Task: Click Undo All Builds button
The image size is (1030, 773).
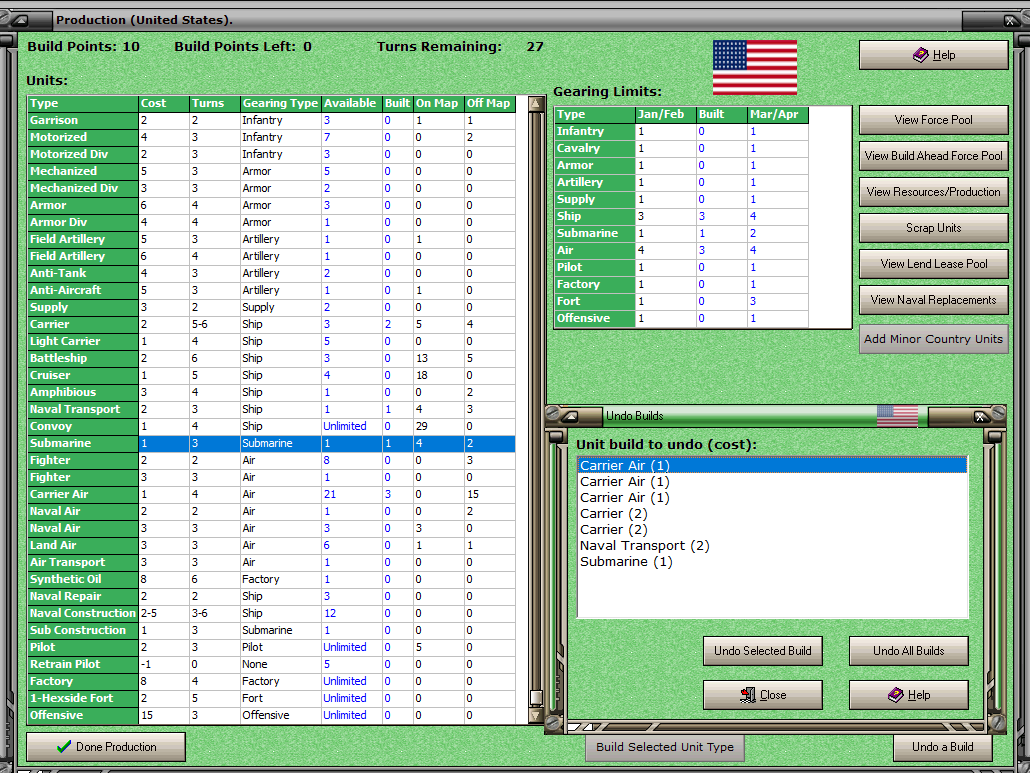Action: (908, 651)
